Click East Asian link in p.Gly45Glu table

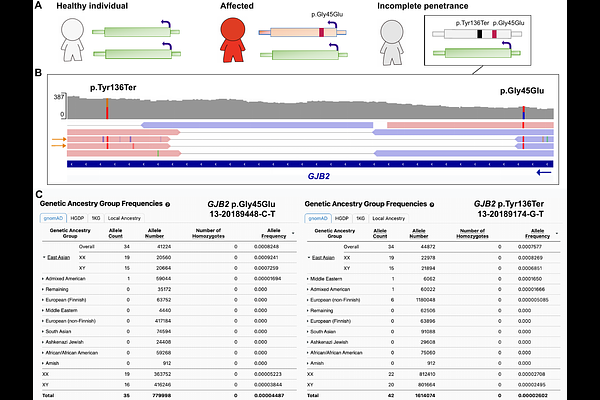59,257
